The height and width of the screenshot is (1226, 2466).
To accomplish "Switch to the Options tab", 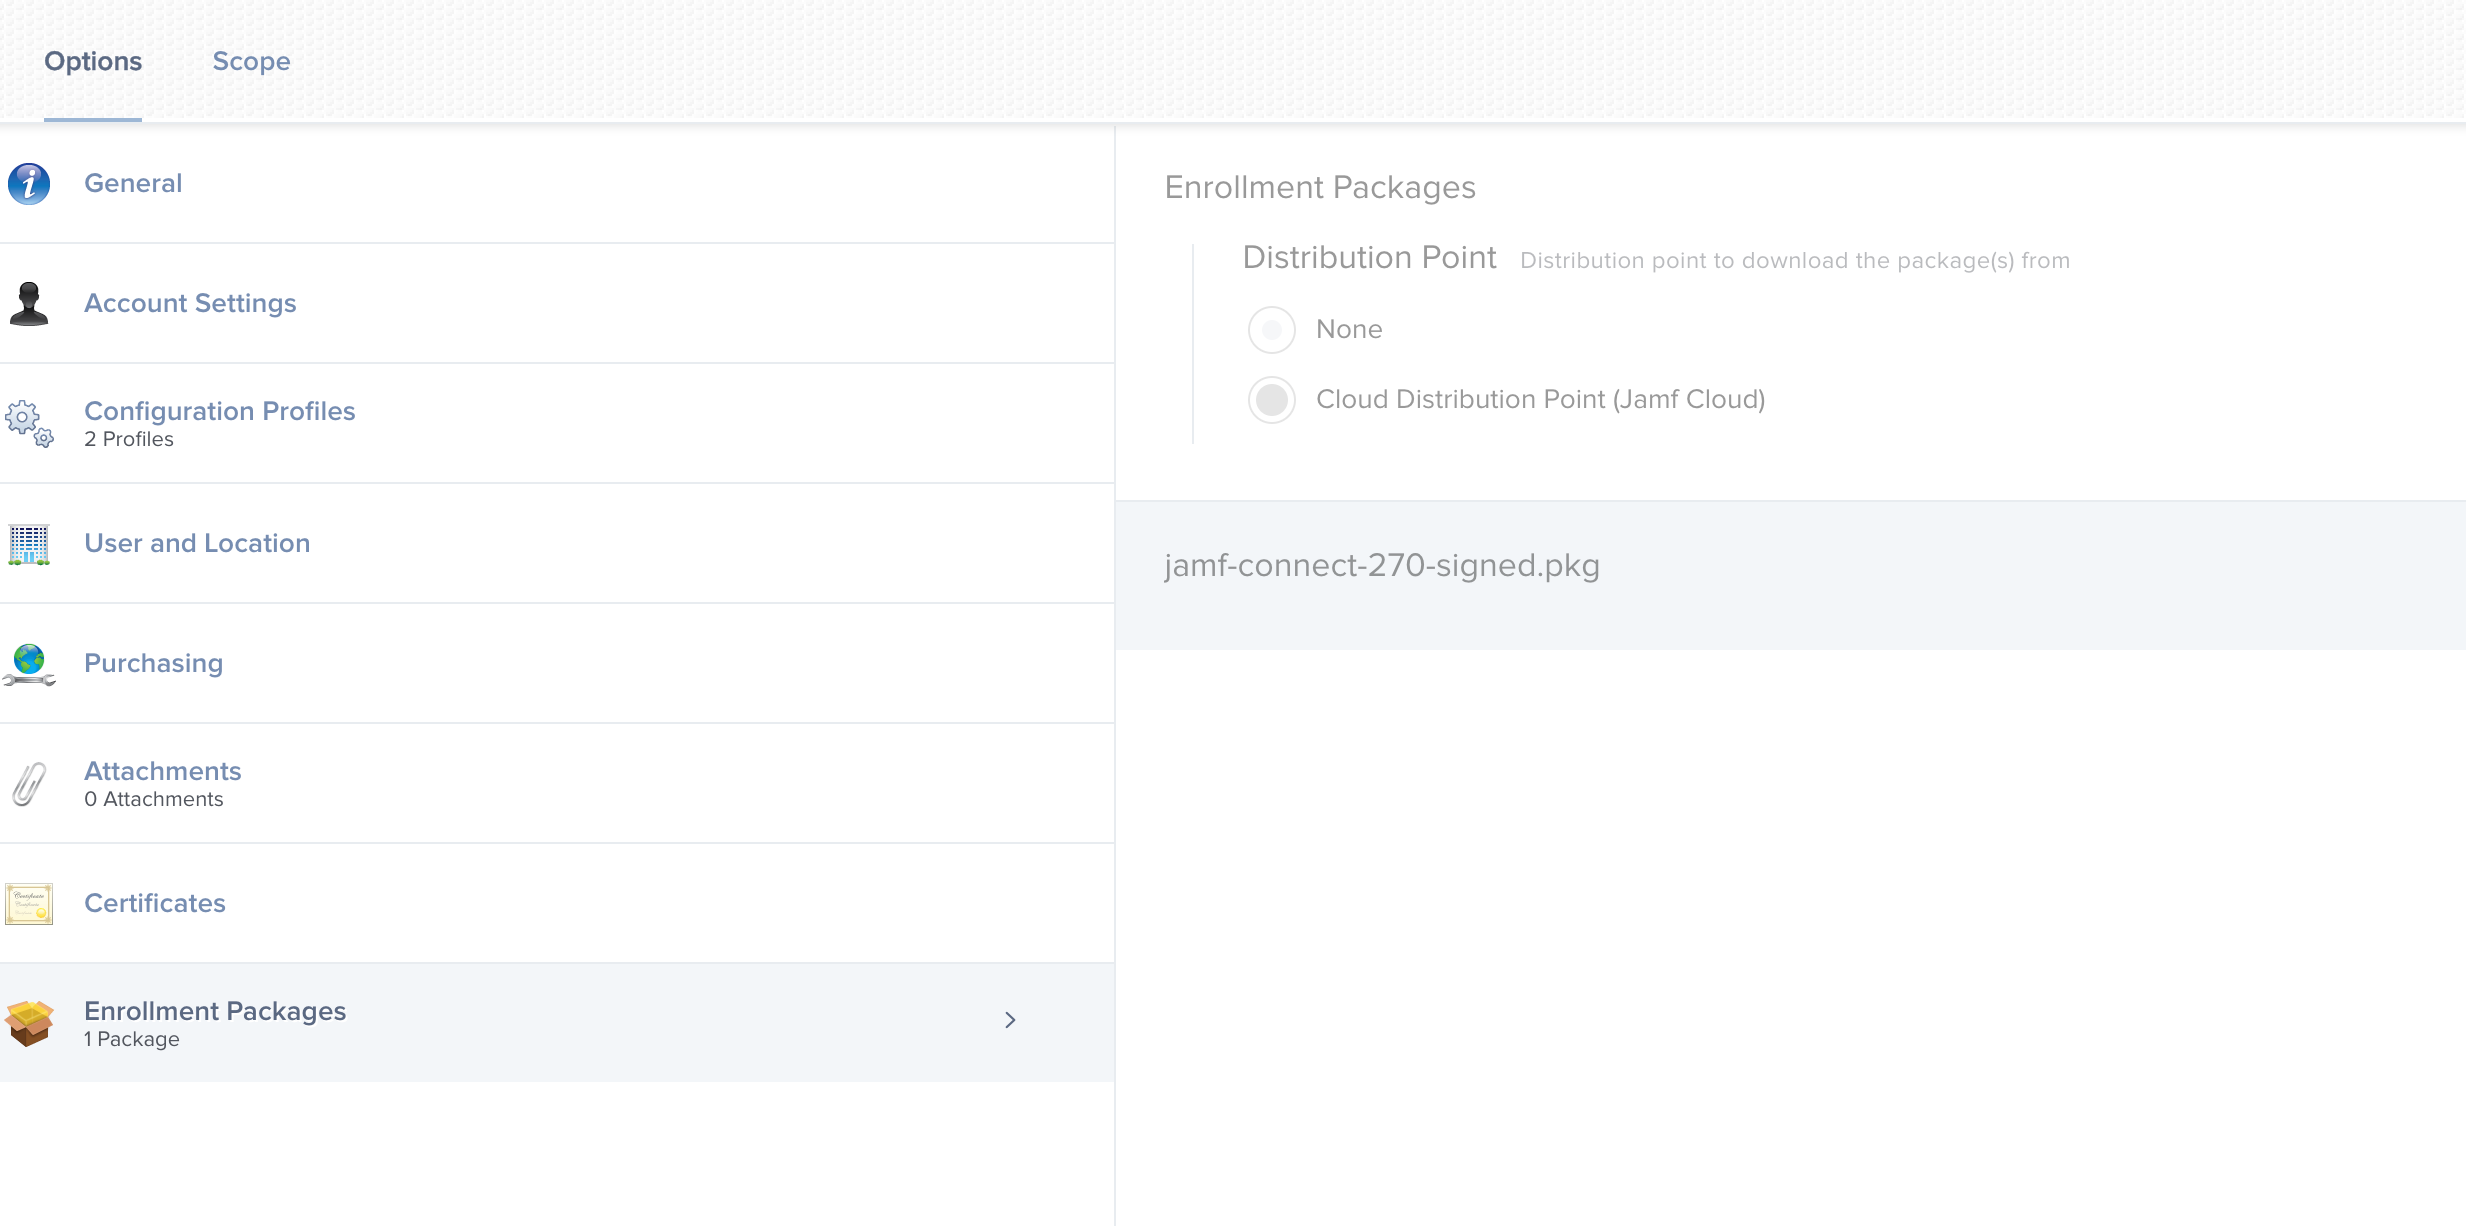I will [x=93, y=62].
